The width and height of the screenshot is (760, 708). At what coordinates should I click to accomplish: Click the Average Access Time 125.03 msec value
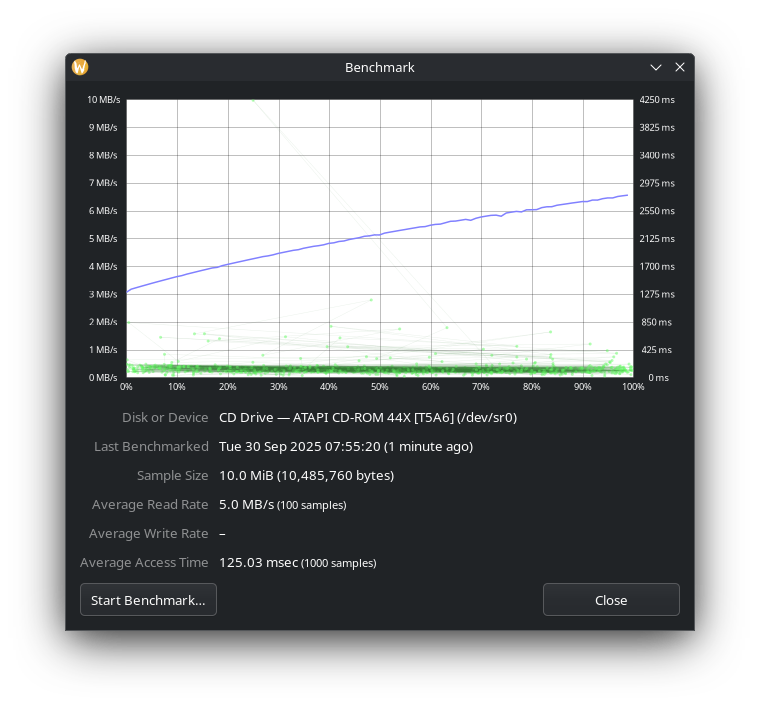(258, 562)
